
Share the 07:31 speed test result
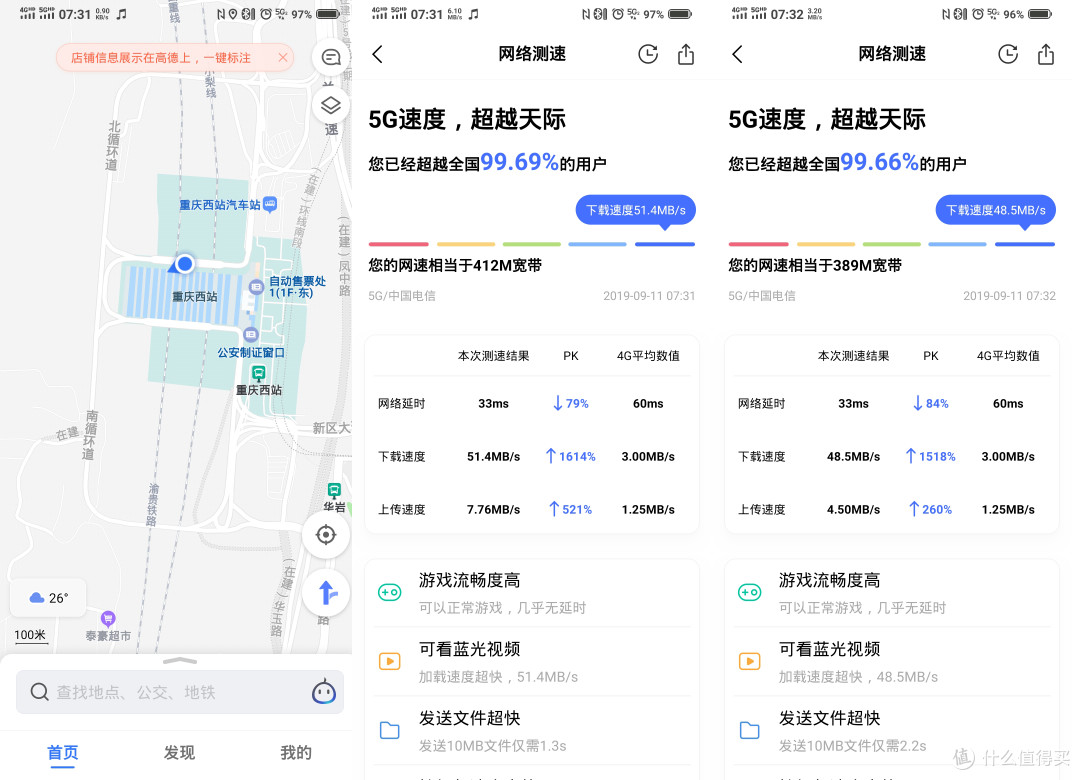tap(685, 54)
